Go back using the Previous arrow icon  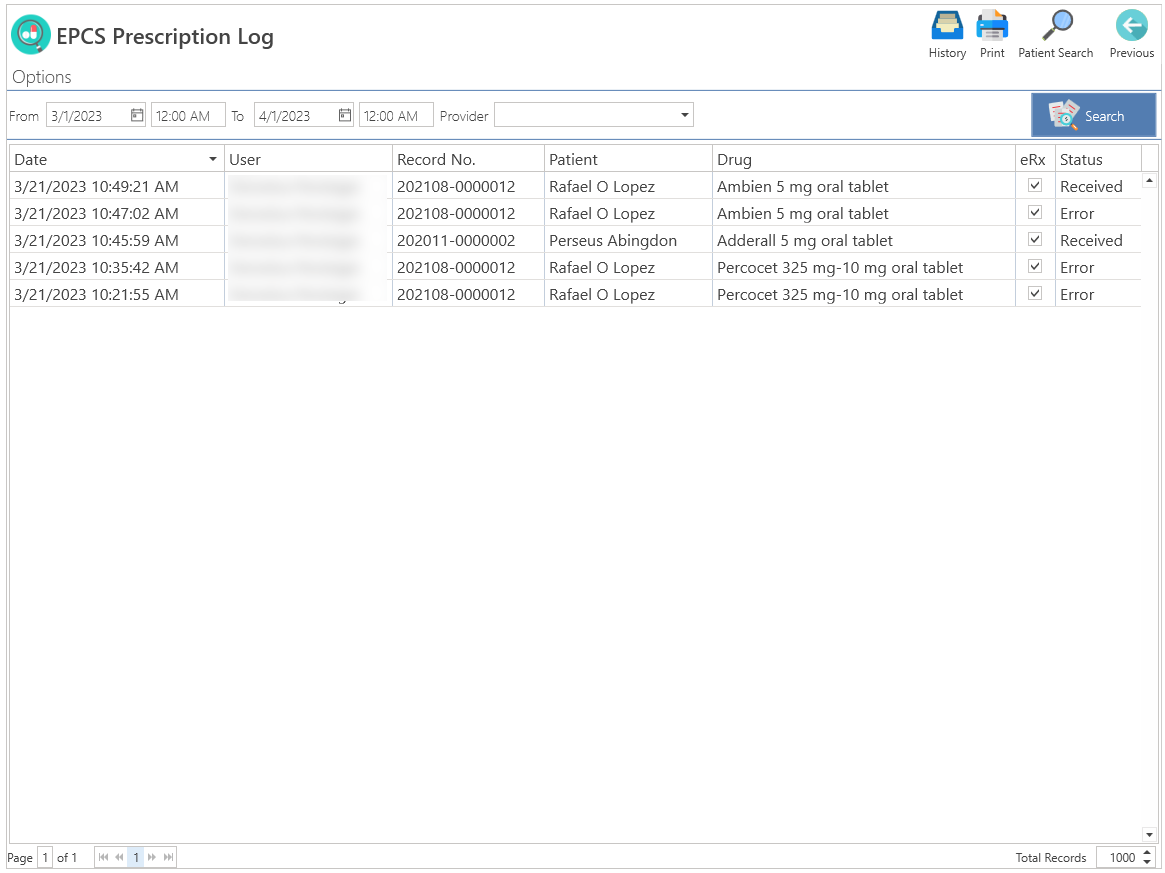[x=1131, y=26]
